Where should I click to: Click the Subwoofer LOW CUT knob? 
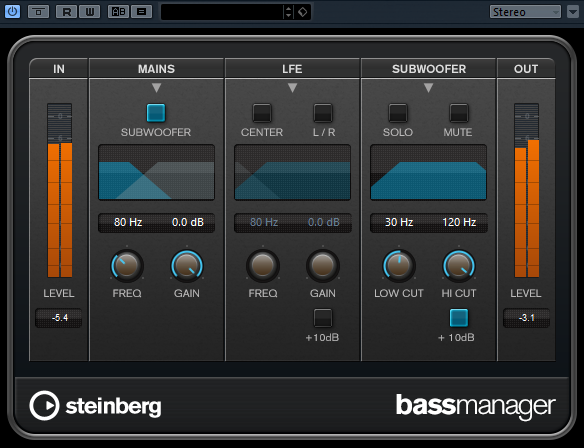399,266
